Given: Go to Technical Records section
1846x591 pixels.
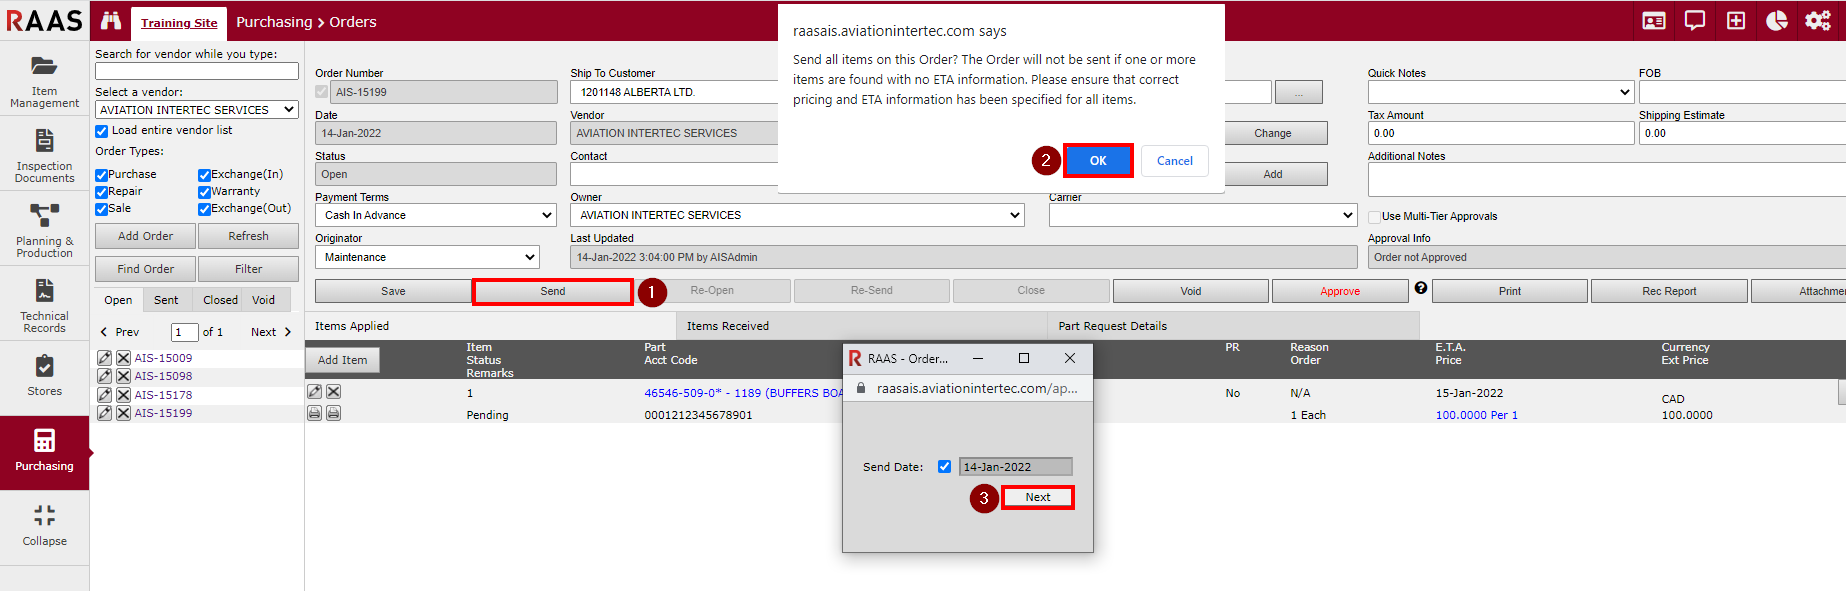Looking at the screenshot, I should (x=44, y=306).
